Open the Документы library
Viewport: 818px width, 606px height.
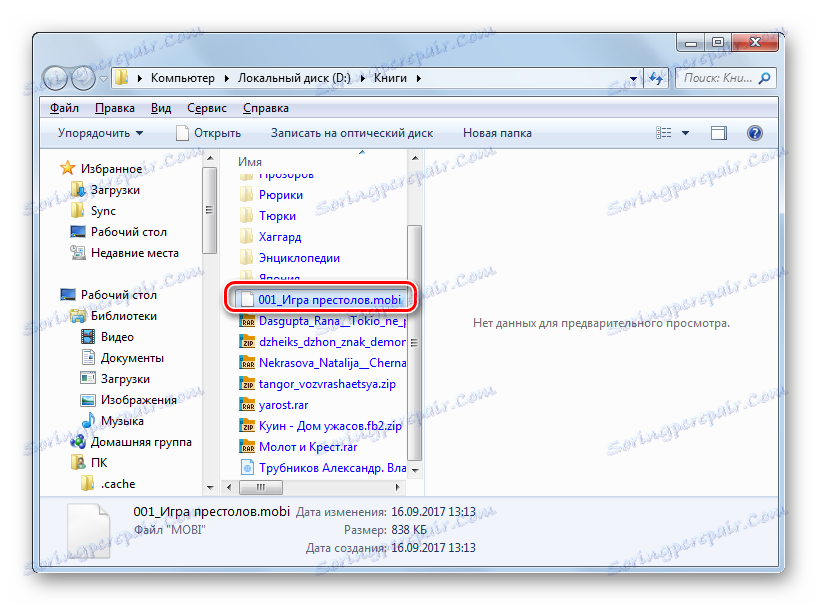tap(132, 358)
